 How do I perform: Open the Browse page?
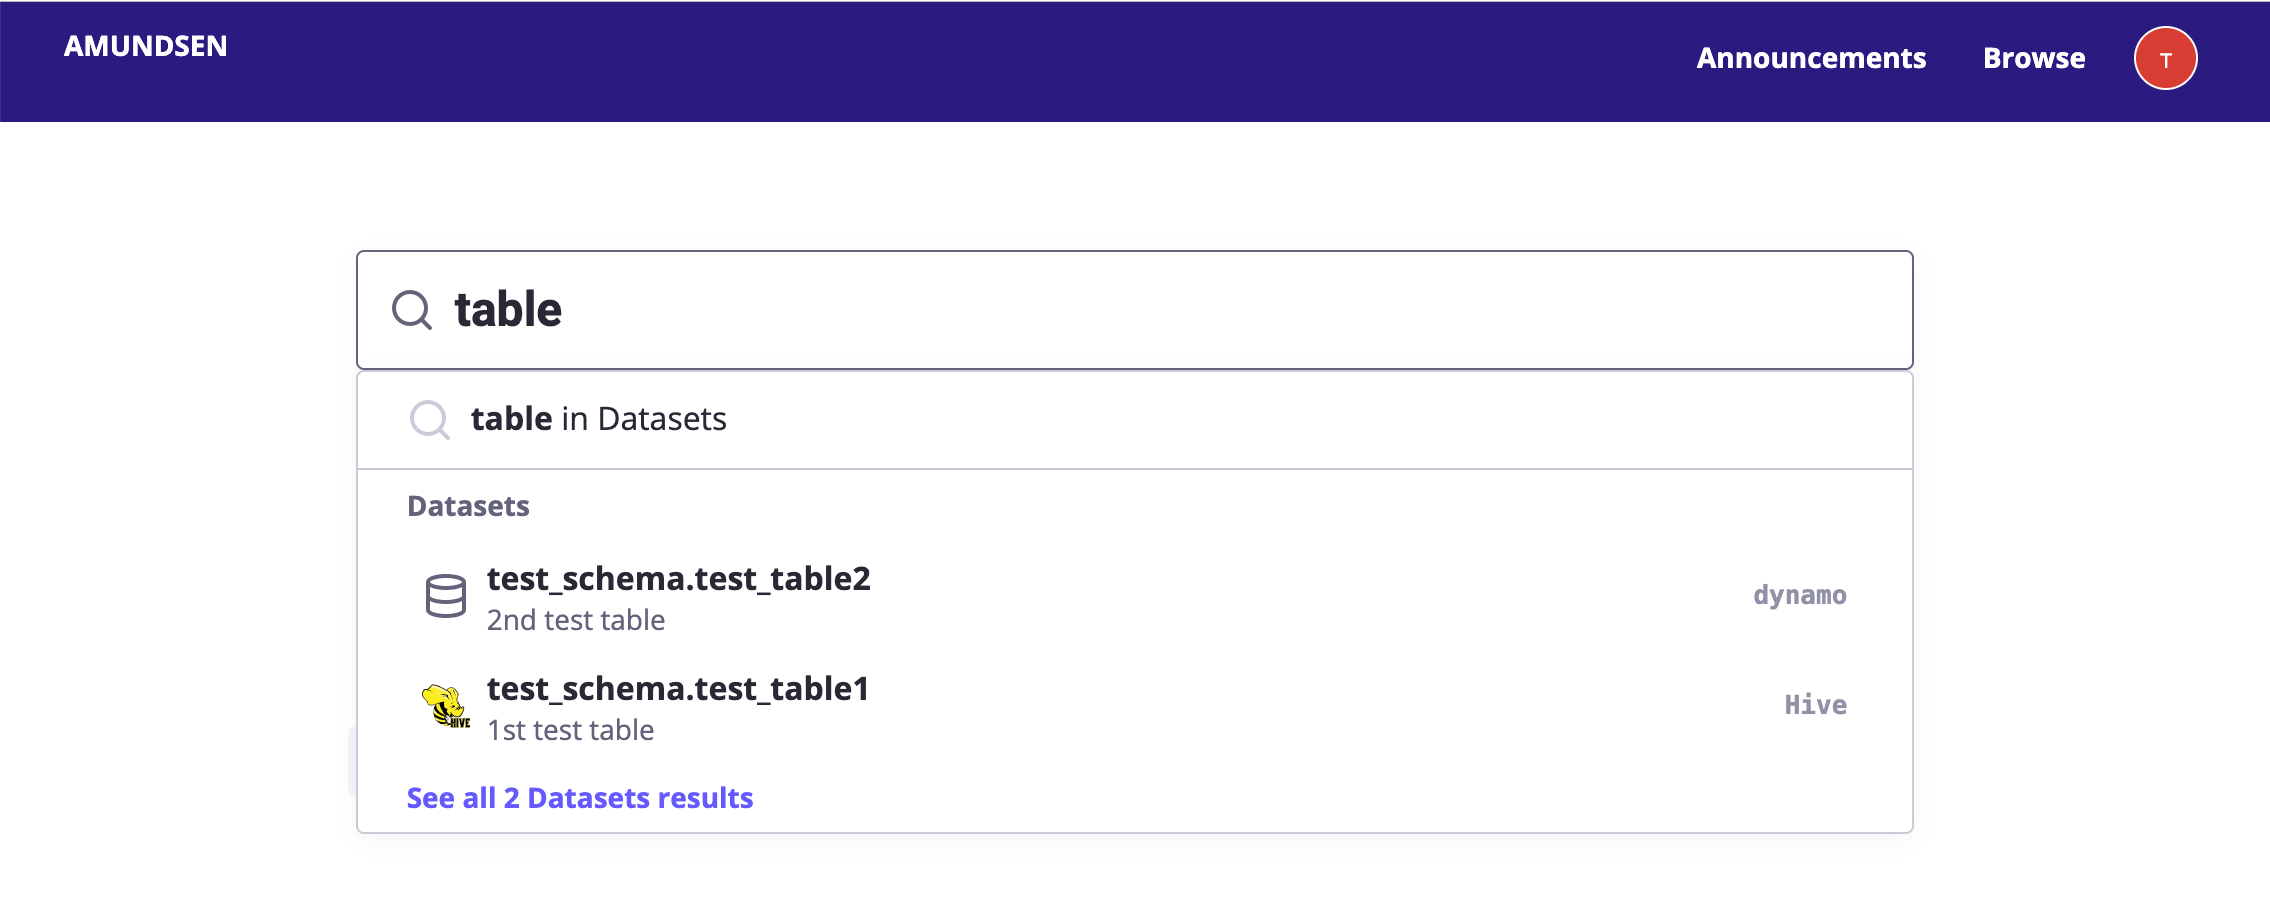2034,58
